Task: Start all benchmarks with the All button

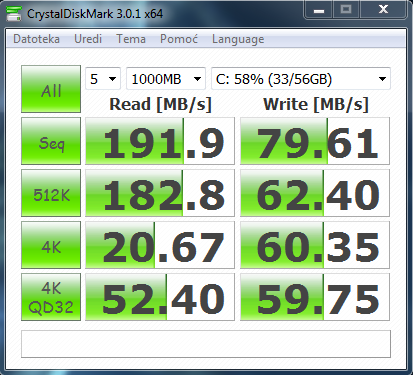Action: pyautogui.click(x=51, y=89)
